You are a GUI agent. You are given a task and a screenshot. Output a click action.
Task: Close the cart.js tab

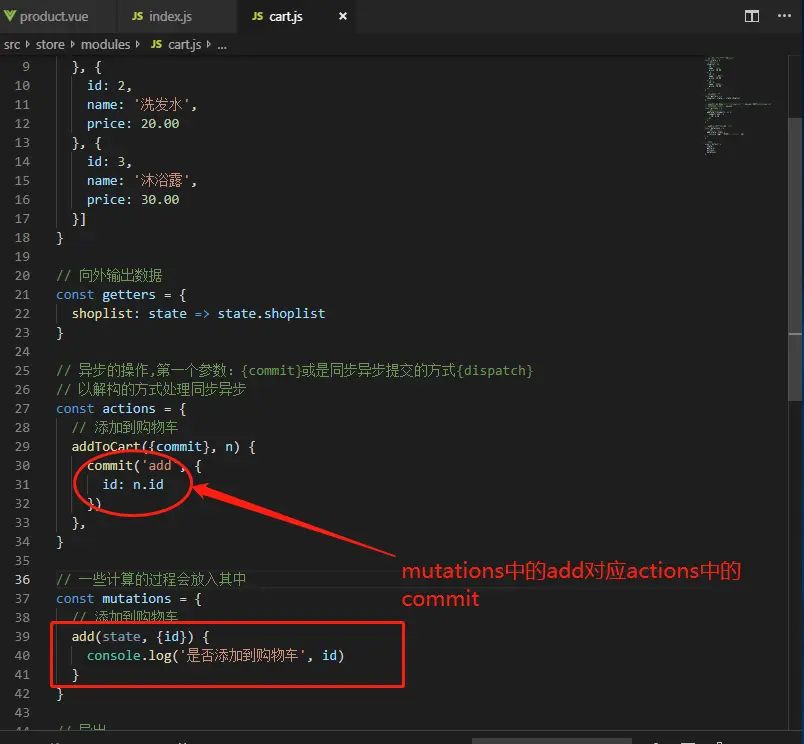point(343,16)
